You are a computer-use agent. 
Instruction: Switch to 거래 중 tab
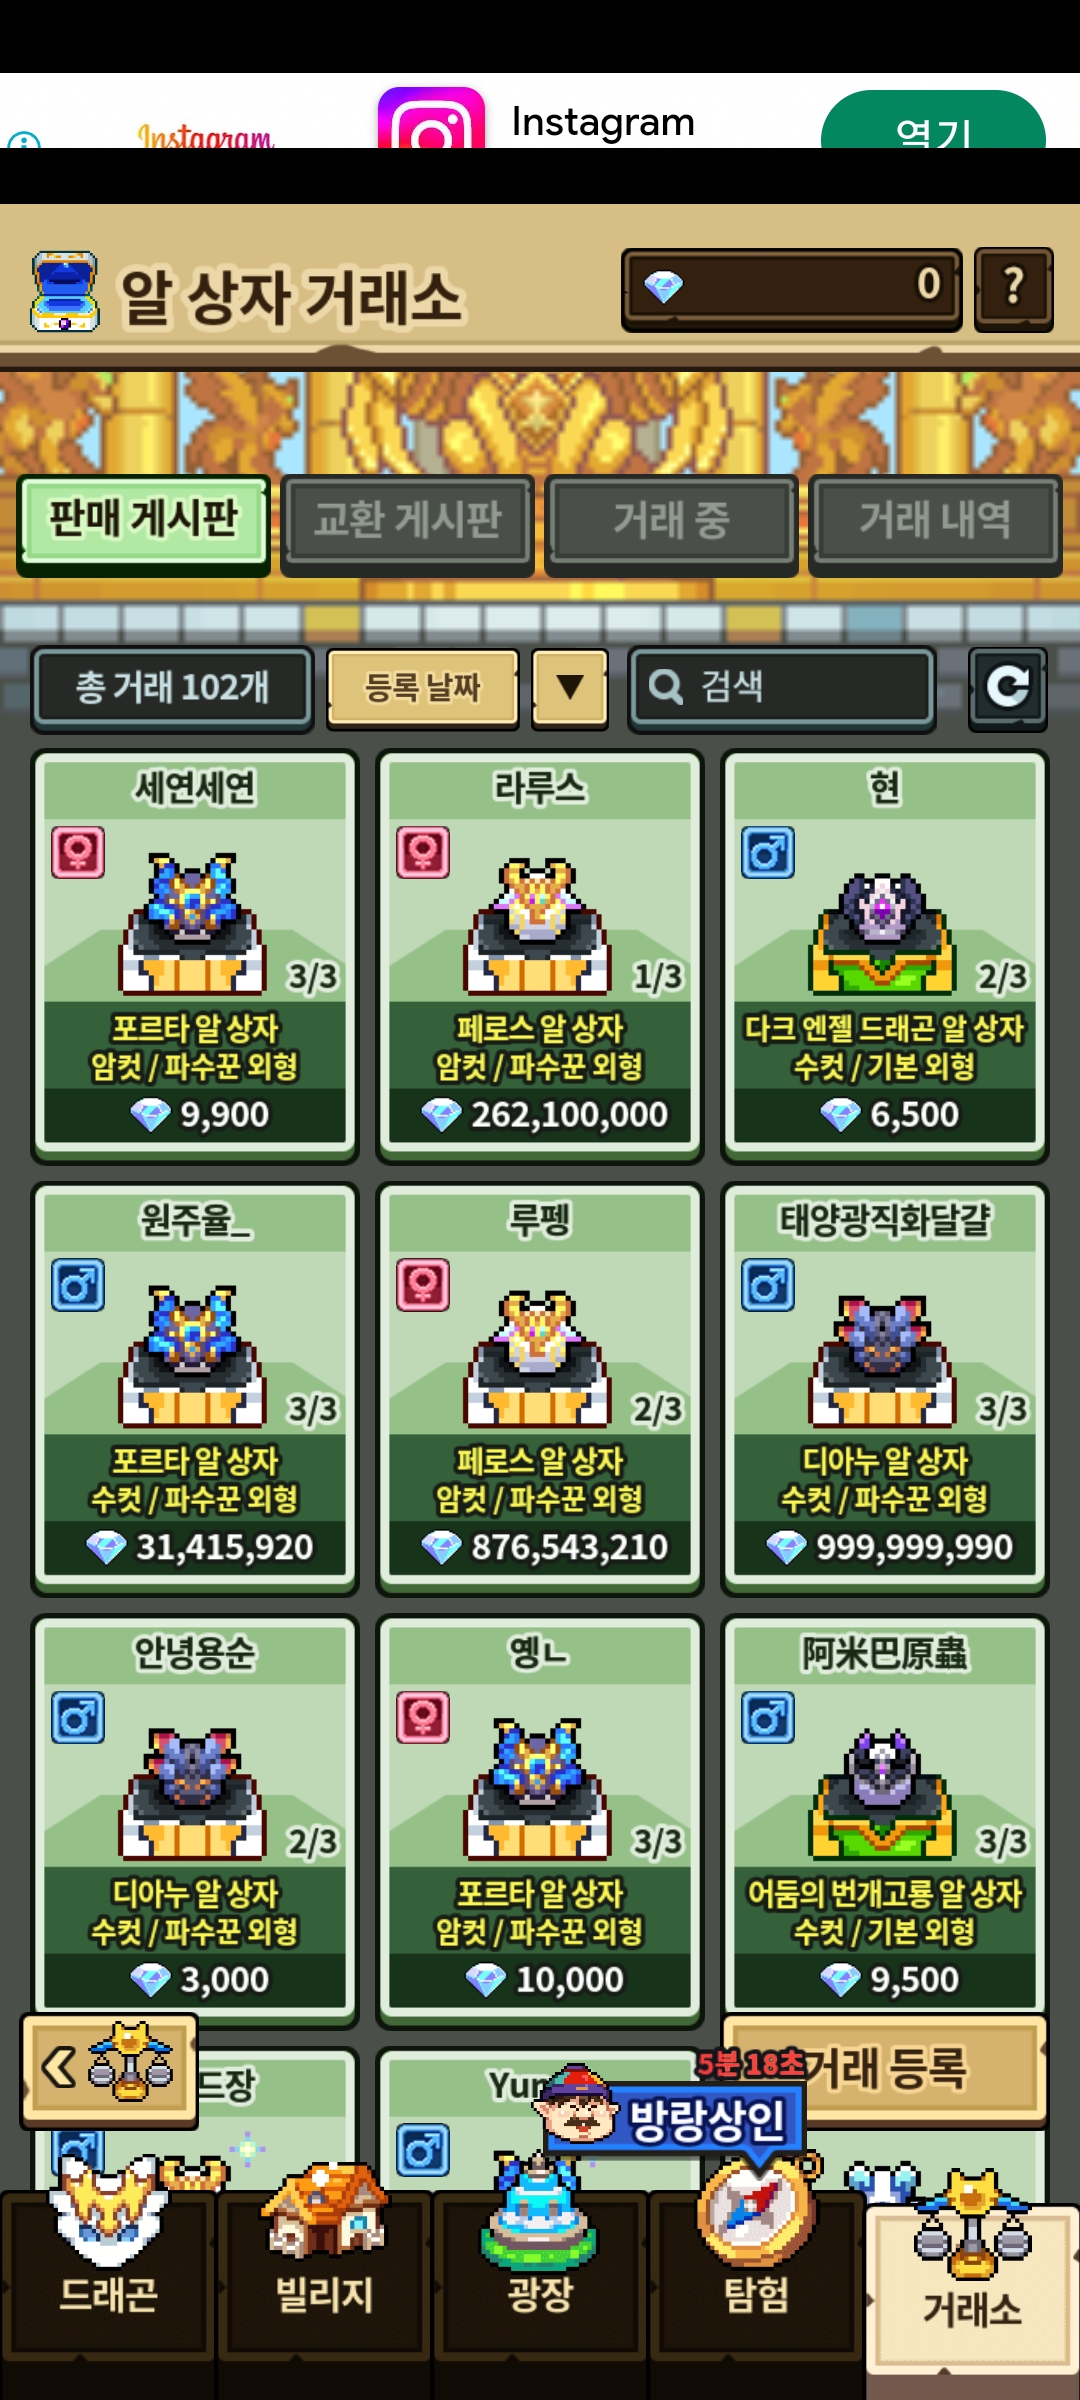click(x=671, y=521)
